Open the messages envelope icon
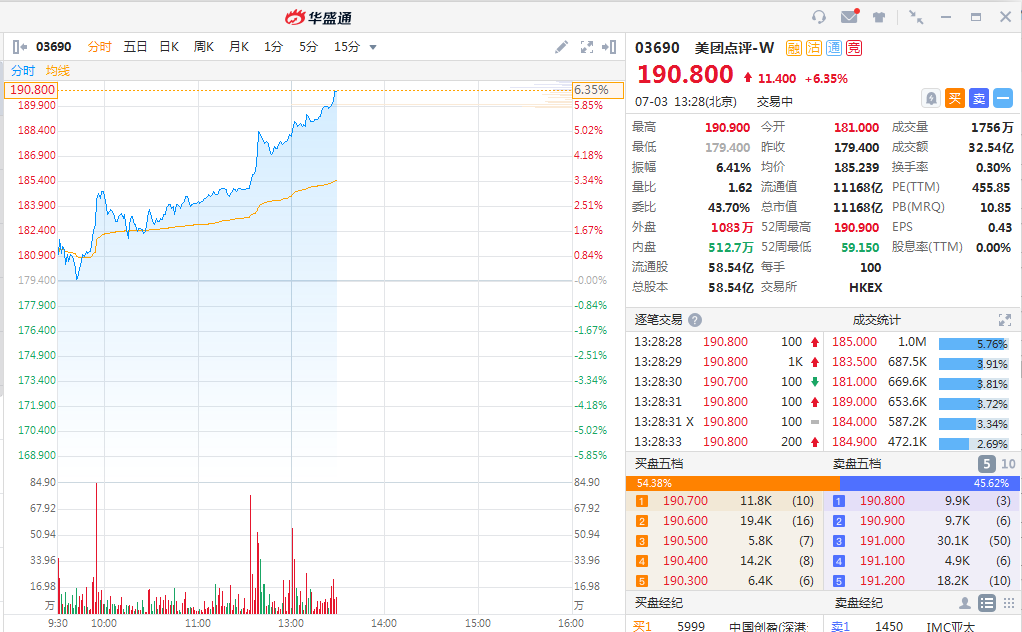Image resolution: width=1022 pixels, height=632 pixels. [x=849, y=17]
